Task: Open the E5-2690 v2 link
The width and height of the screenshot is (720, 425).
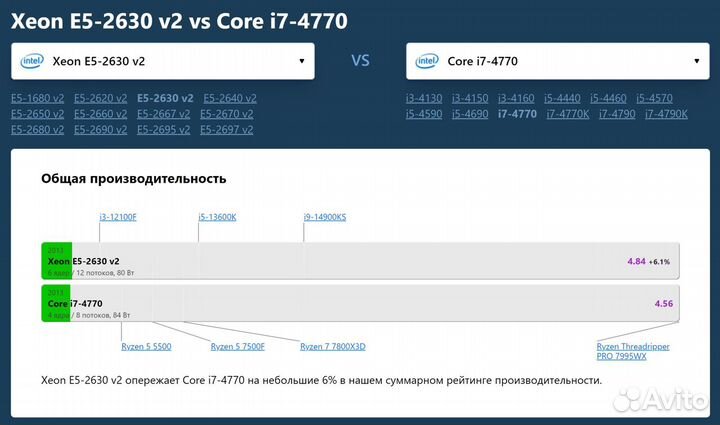Action: [x=101, y=129]
